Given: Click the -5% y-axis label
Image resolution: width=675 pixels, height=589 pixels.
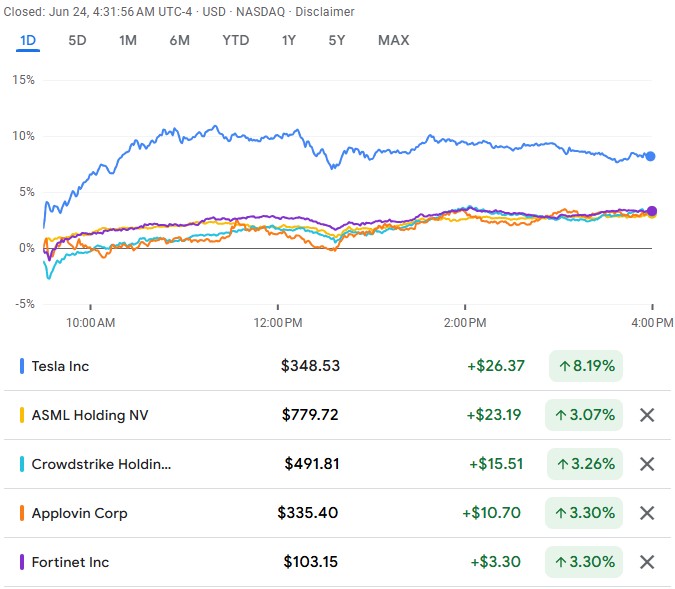Looking at the screenshot, I should point(25,304).
